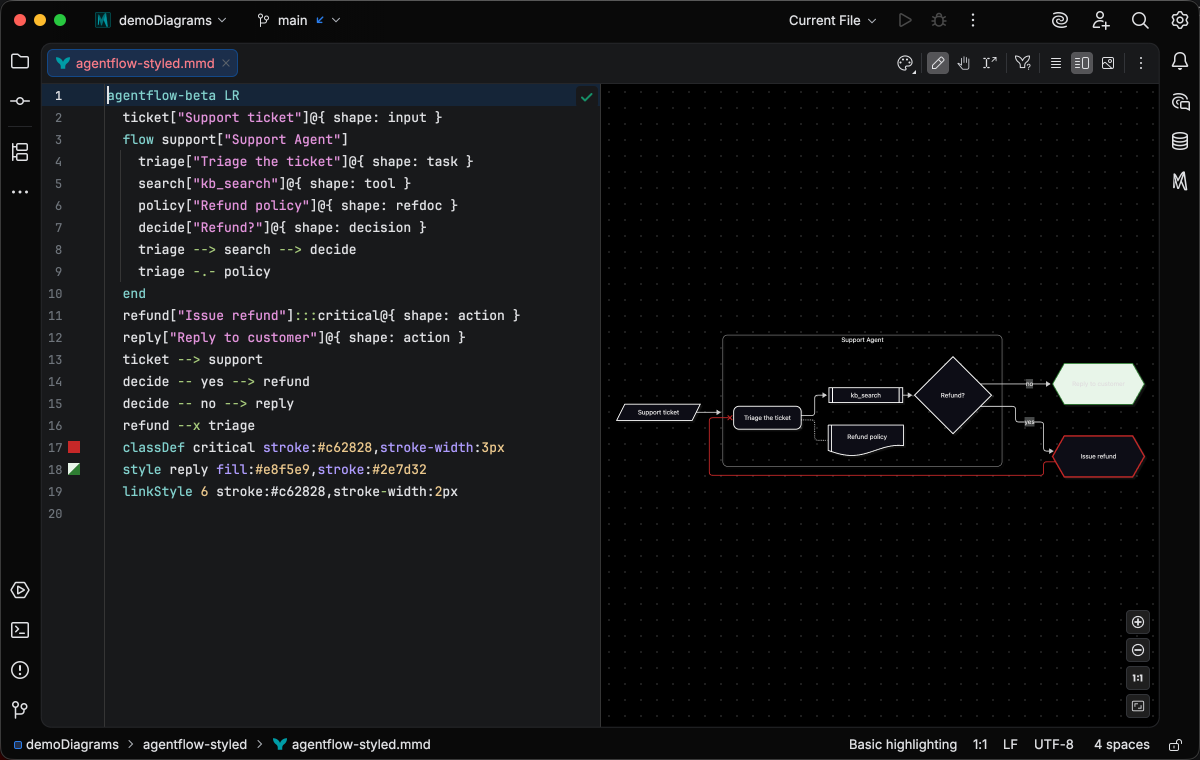Click the kb_search tool node
Screen dimensions: 1200x760
pos(866,395)
